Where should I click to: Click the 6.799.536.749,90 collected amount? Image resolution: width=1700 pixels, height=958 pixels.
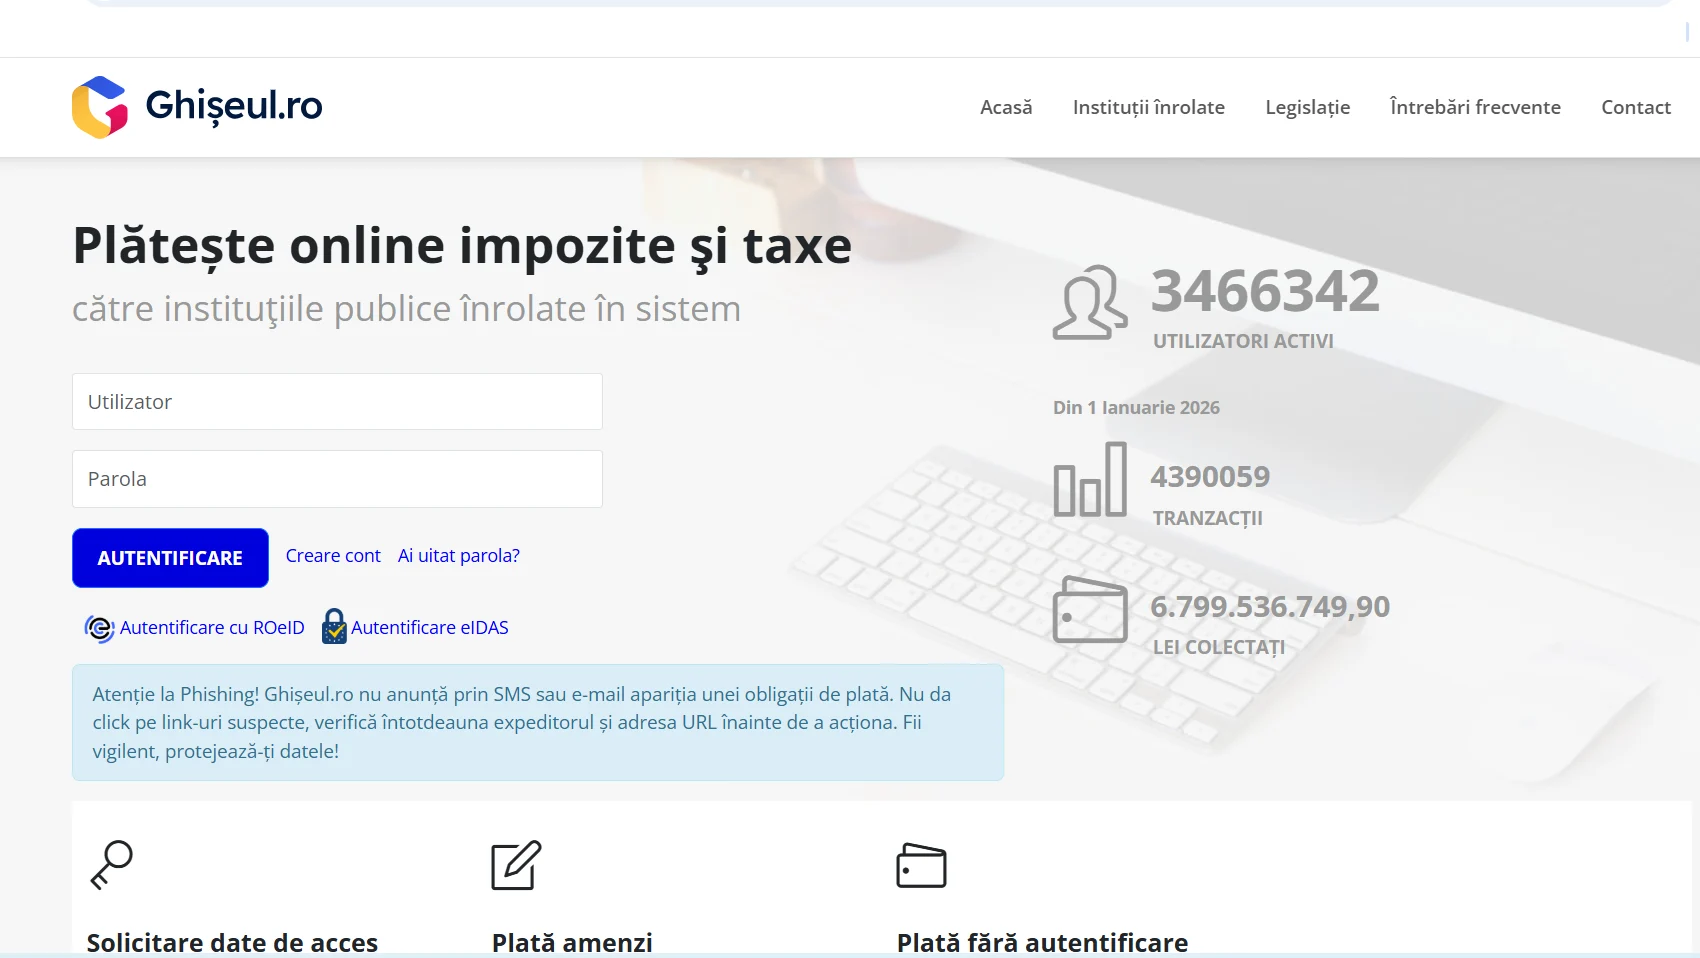[x=1270, y=607]
